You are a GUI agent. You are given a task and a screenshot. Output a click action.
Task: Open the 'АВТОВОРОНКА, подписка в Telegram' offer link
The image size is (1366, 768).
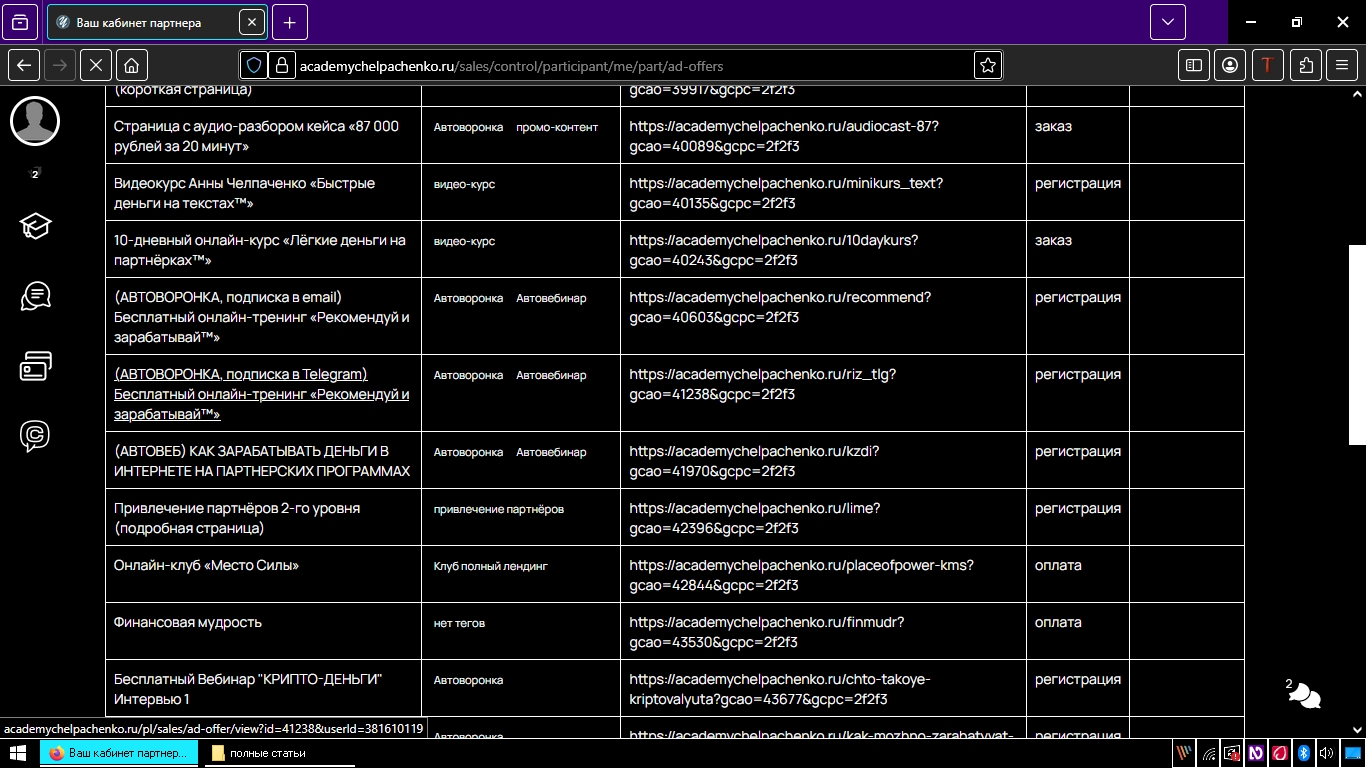click(262, 394)
